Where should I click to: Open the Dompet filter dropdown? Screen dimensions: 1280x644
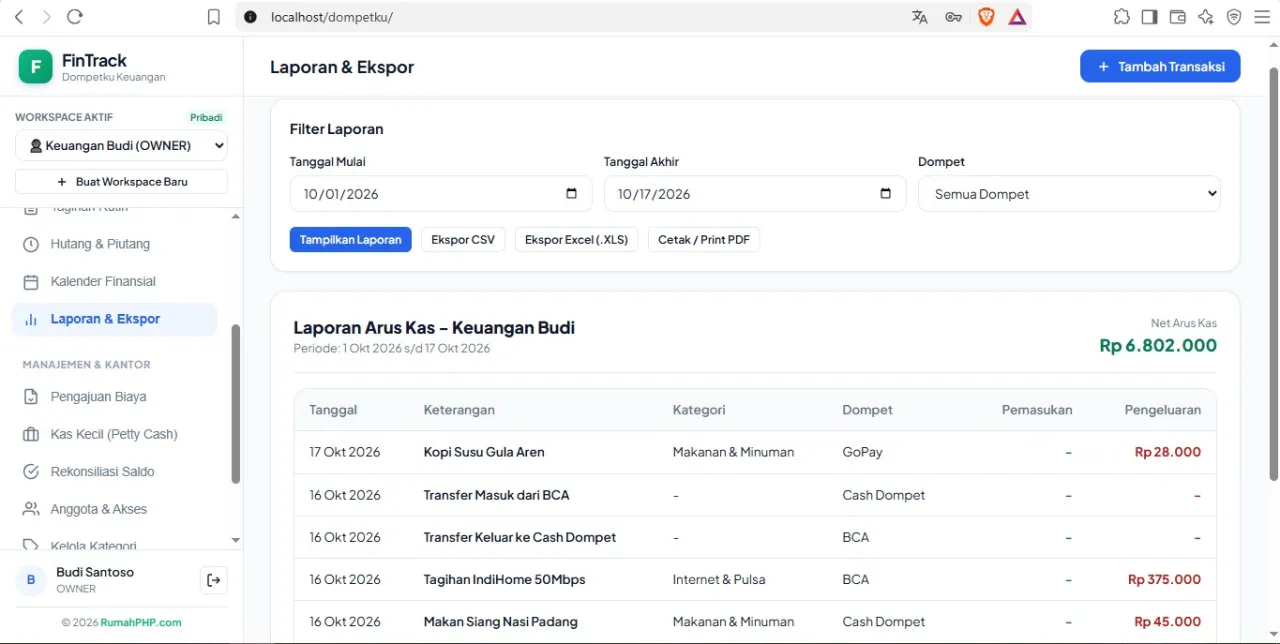[1069, 194]
